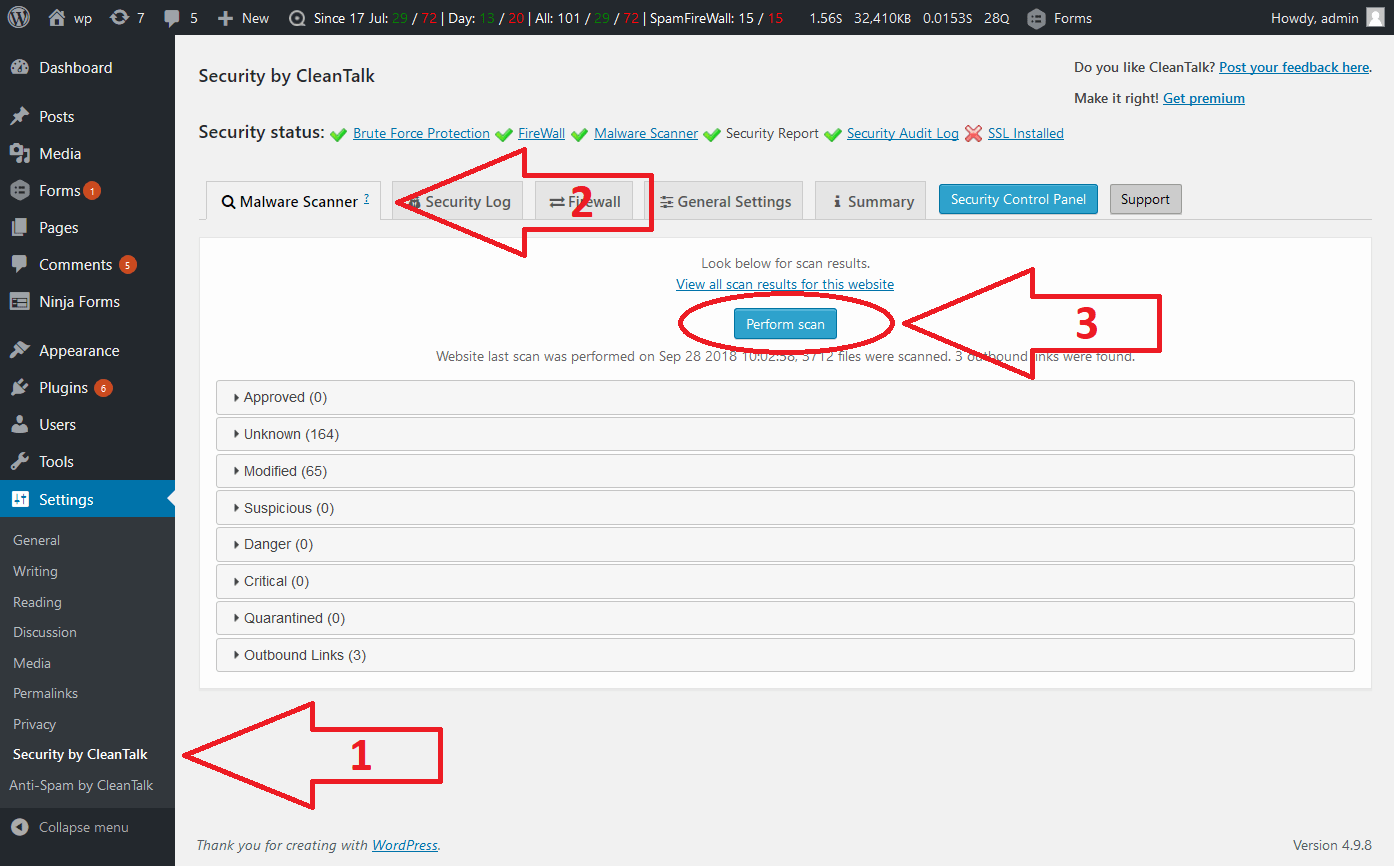Click the green Brute Force Protection checkmark
This screenshot has width=1394, height=866.
pos(338,133)
